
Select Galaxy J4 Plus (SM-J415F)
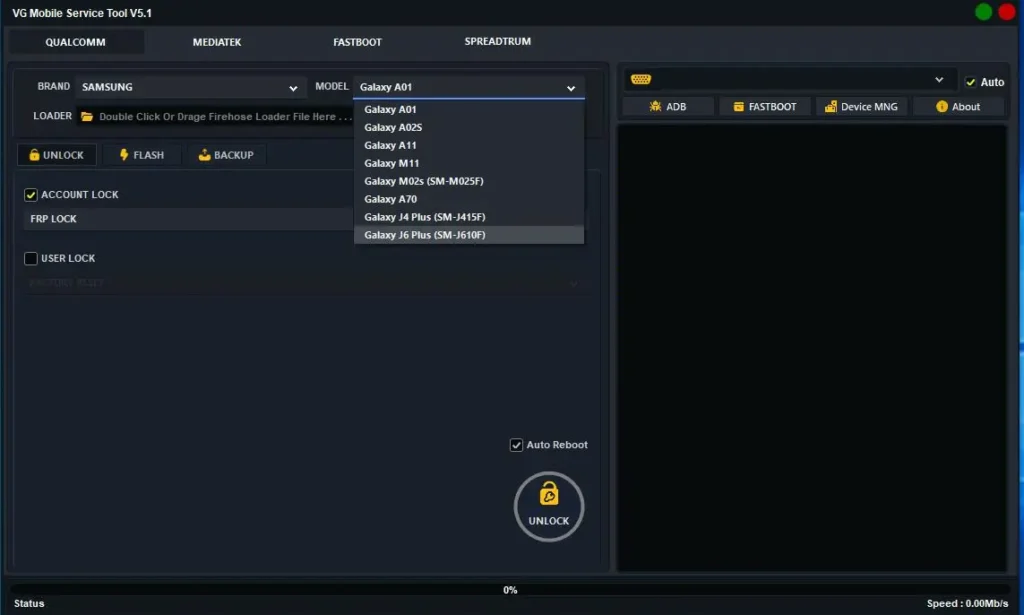click(x=469, y=217)
